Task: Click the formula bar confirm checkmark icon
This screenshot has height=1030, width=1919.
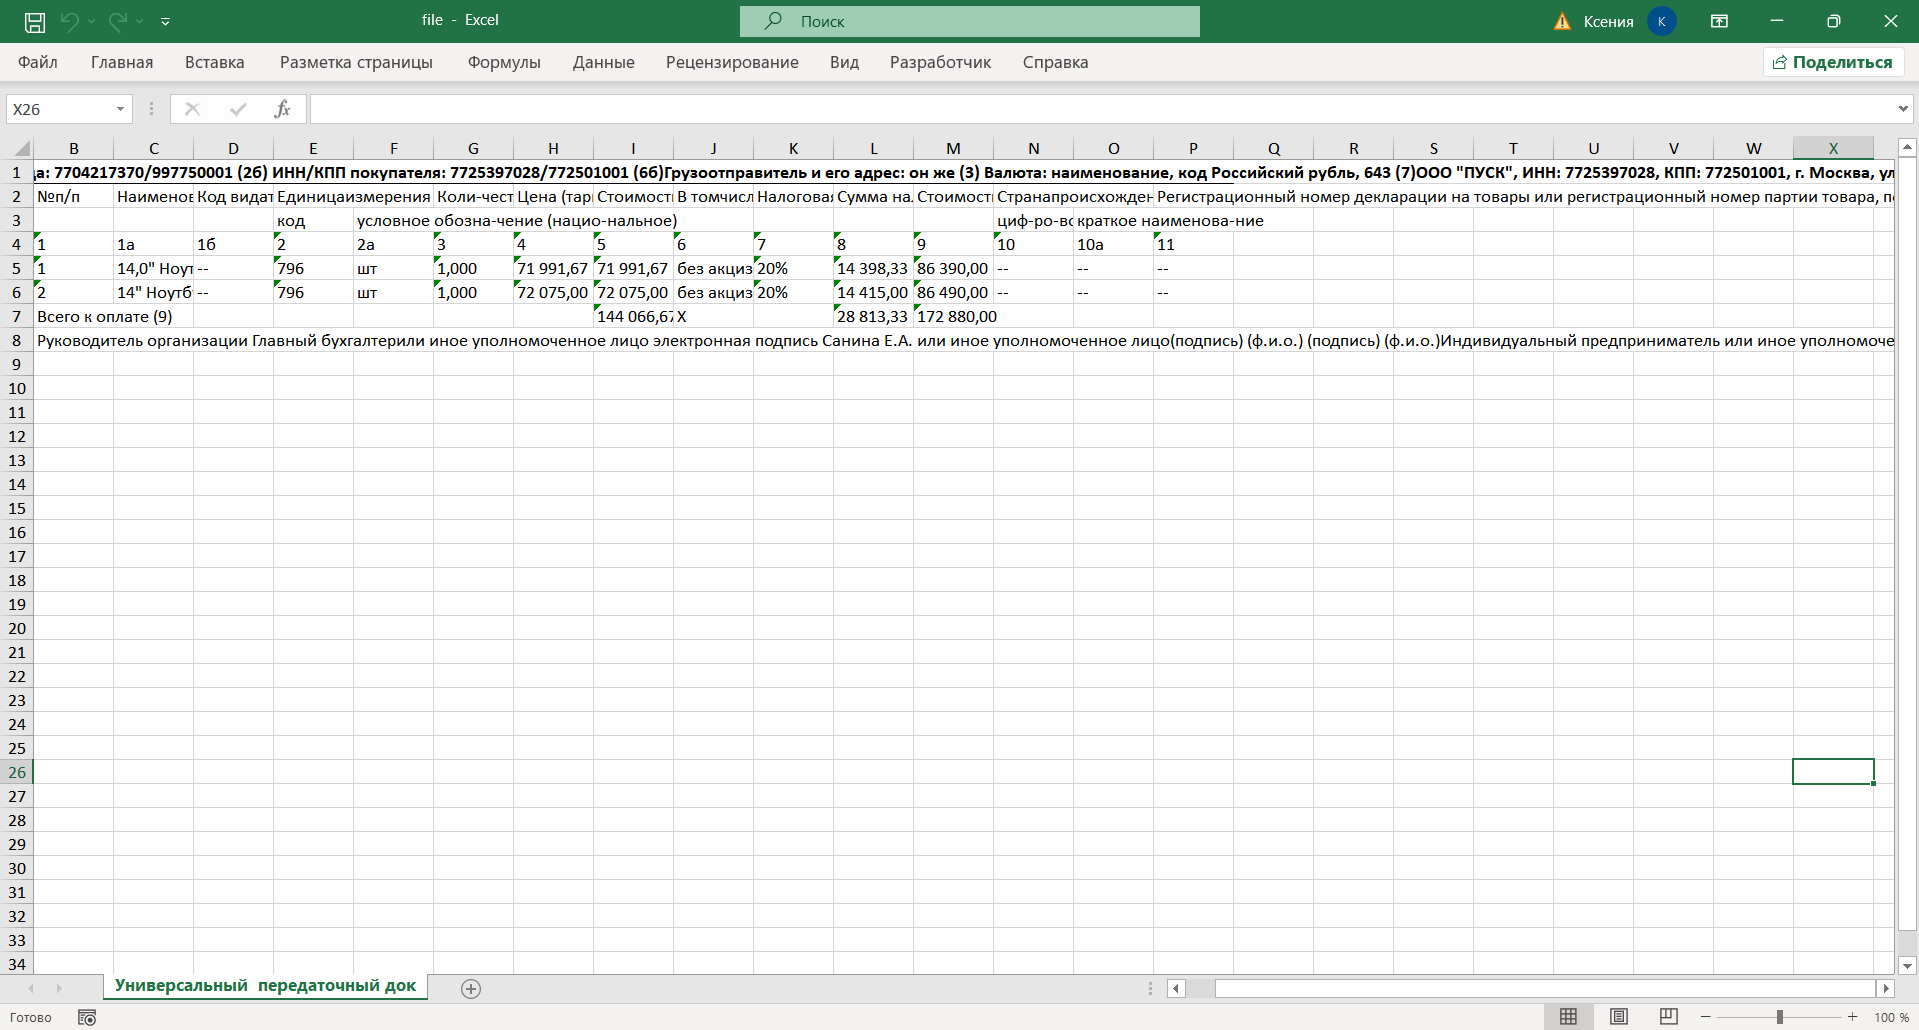Action: [238, 109]
